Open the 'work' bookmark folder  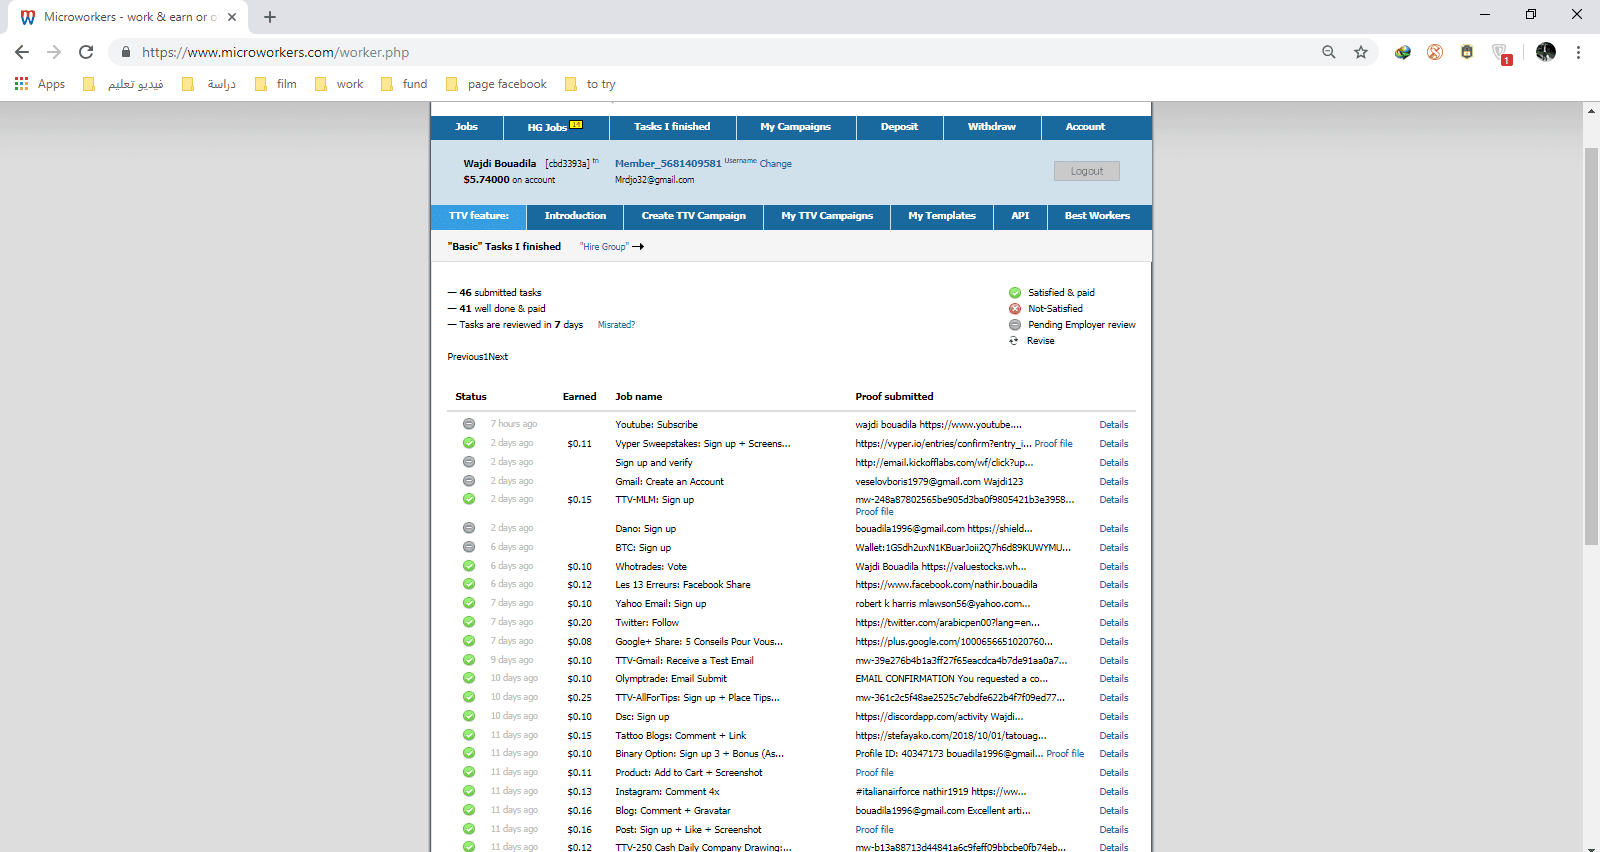click(x=339, y=84)
